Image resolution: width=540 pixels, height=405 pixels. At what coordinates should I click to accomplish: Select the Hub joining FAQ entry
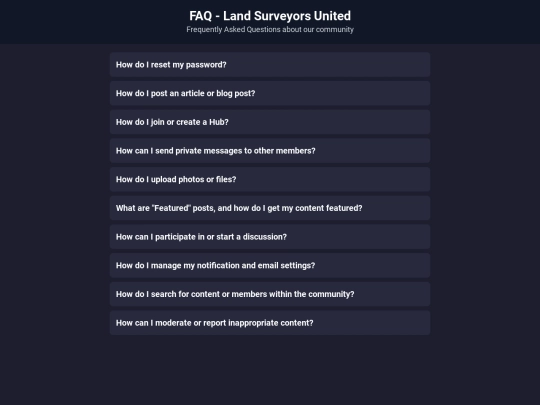pos(270,122)
